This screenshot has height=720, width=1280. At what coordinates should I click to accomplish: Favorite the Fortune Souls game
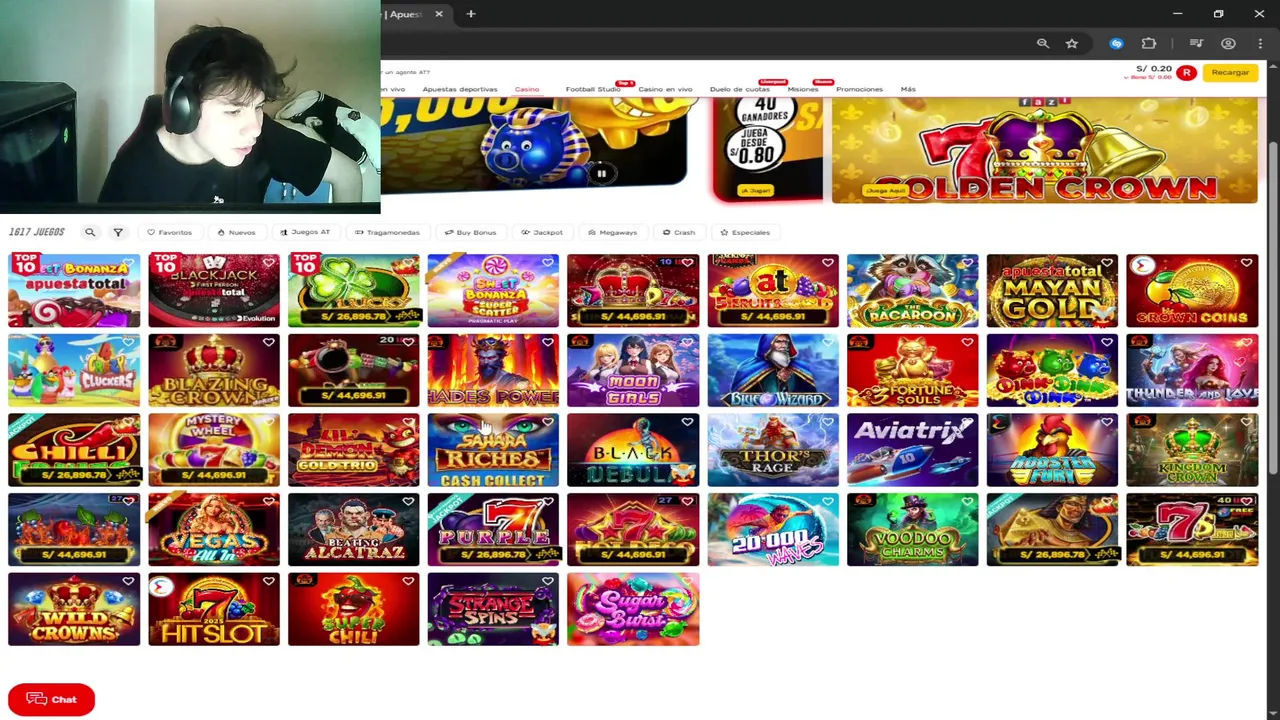coord(967,342)
